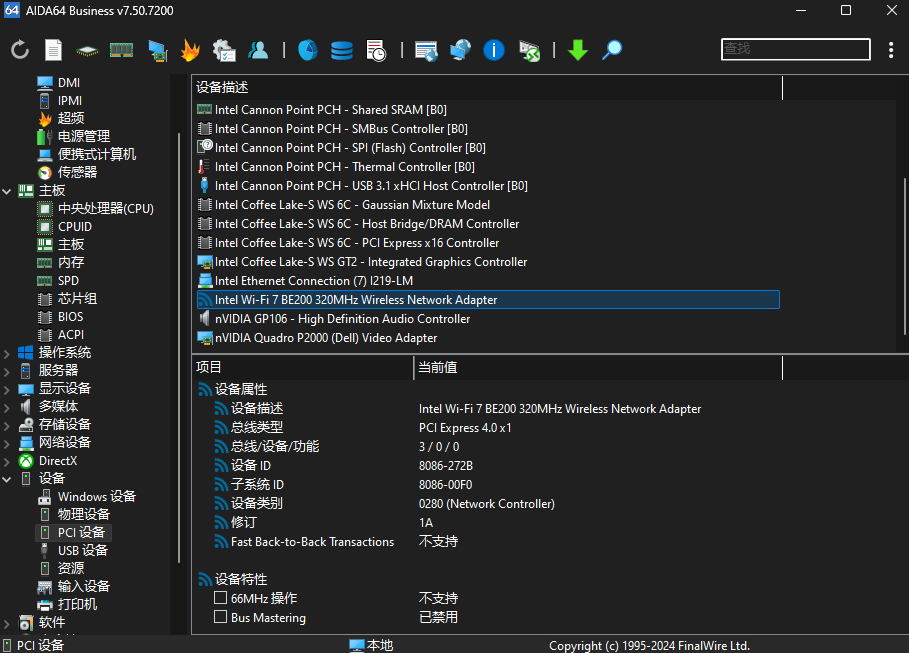Click the green memory module toolbar icon

point(122,50)
